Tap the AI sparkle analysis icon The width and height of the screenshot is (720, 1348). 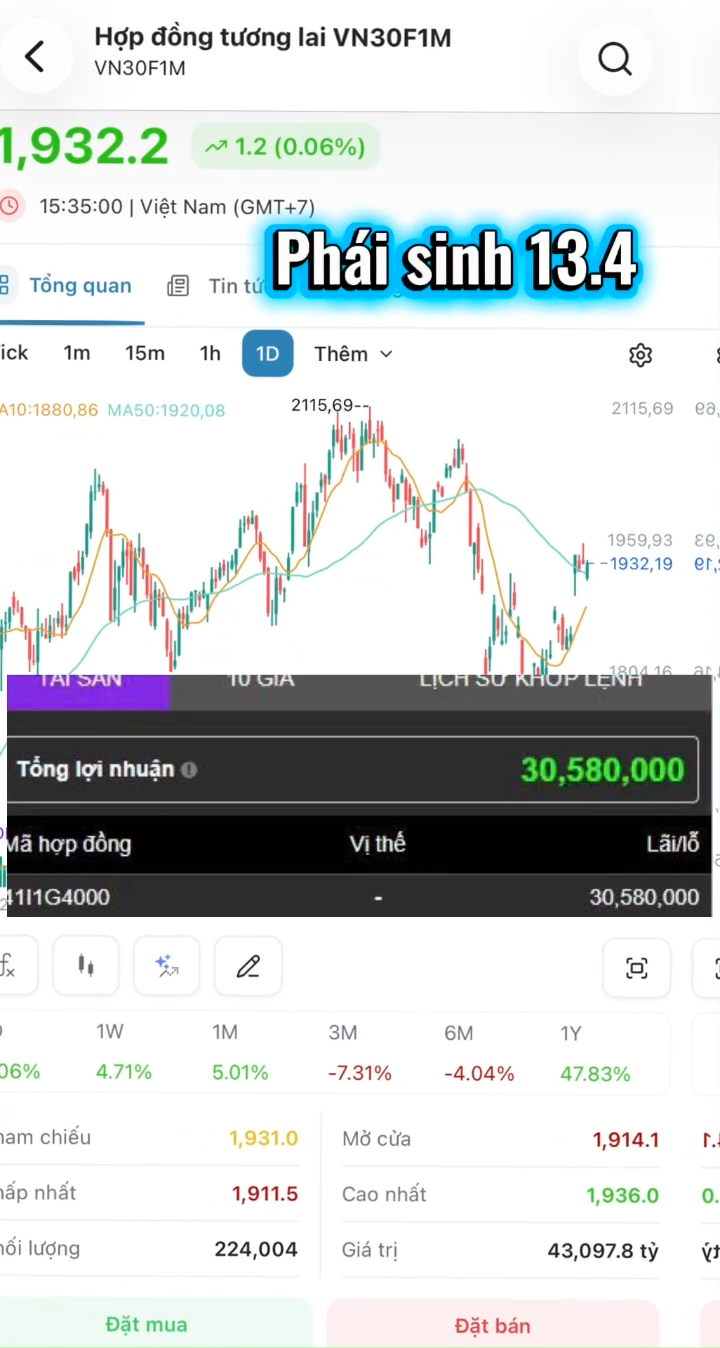[167, 966]
